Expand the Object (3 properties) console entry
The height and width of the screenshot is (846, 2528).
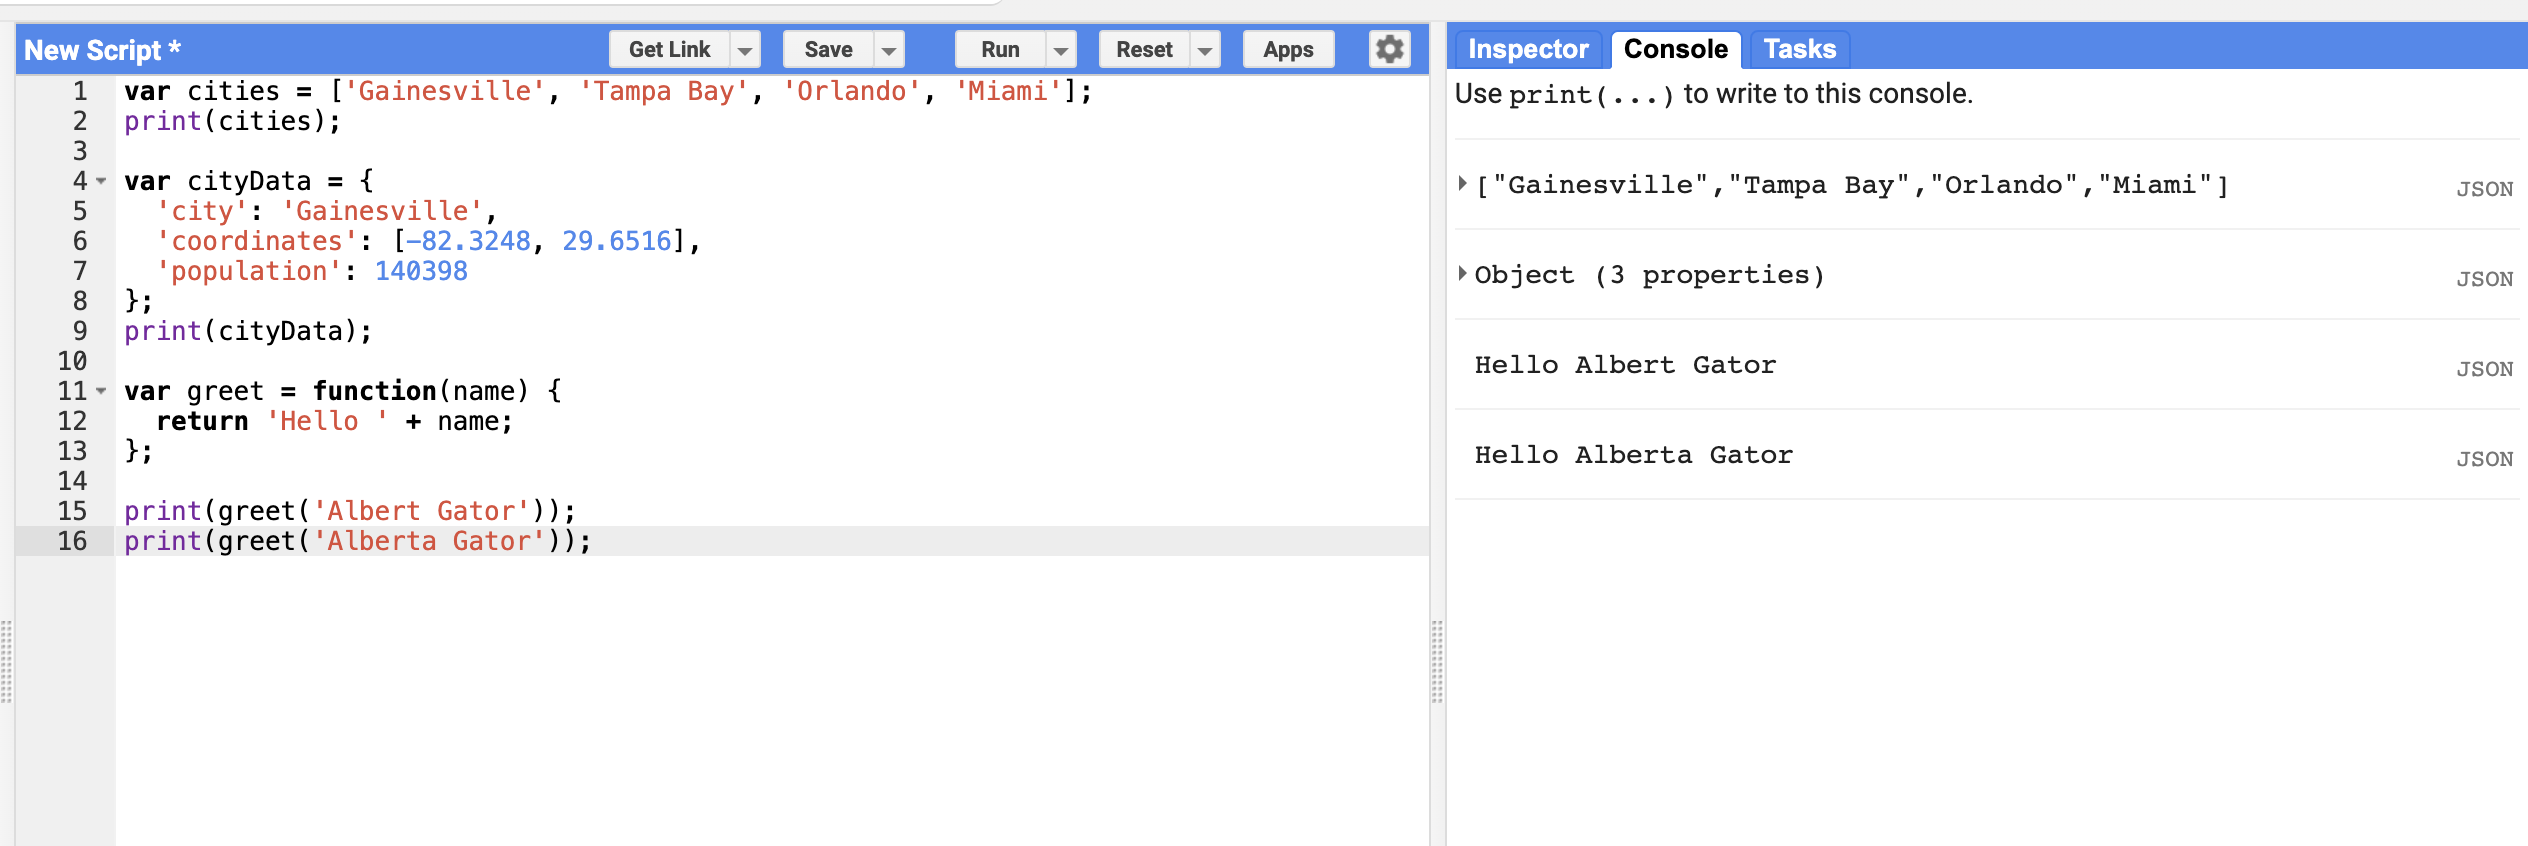coord(1463,273)
